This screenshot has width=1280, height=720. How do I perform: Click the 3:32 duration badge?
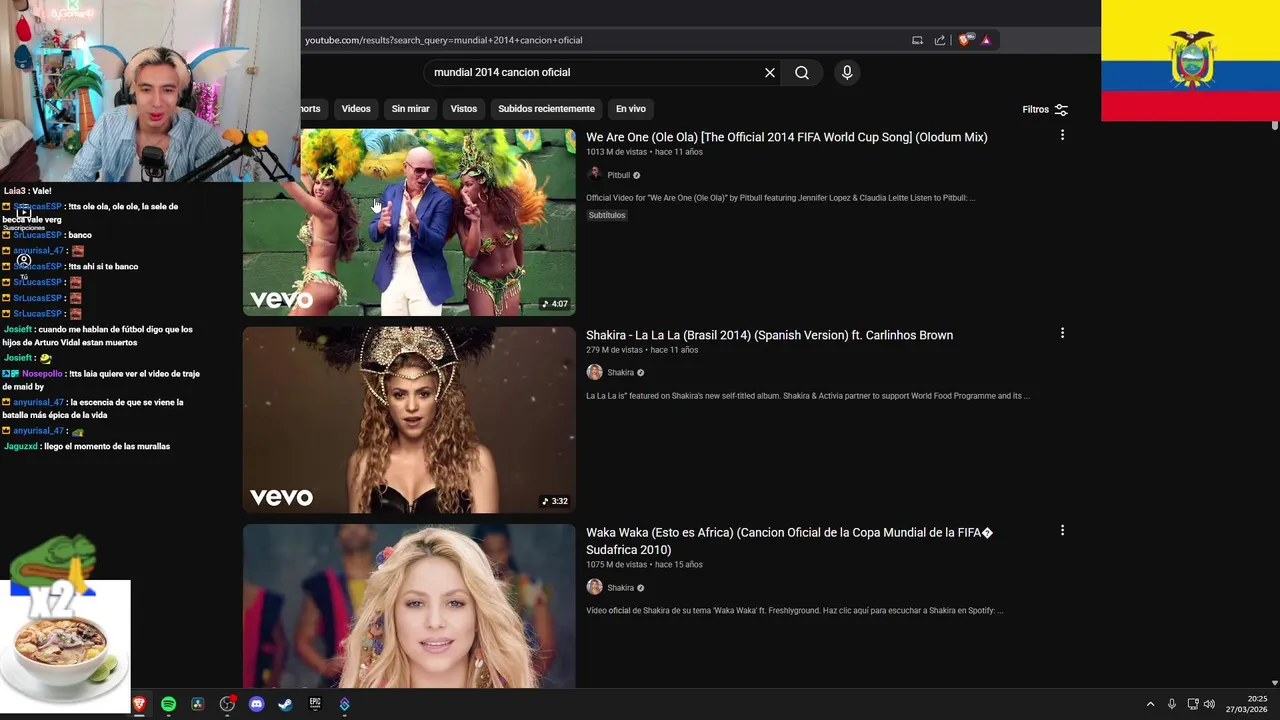555,502
